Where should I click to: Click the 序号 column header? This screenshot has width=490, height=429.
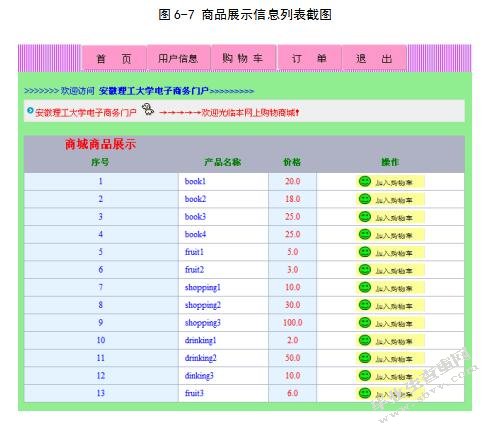click(100, 162)
